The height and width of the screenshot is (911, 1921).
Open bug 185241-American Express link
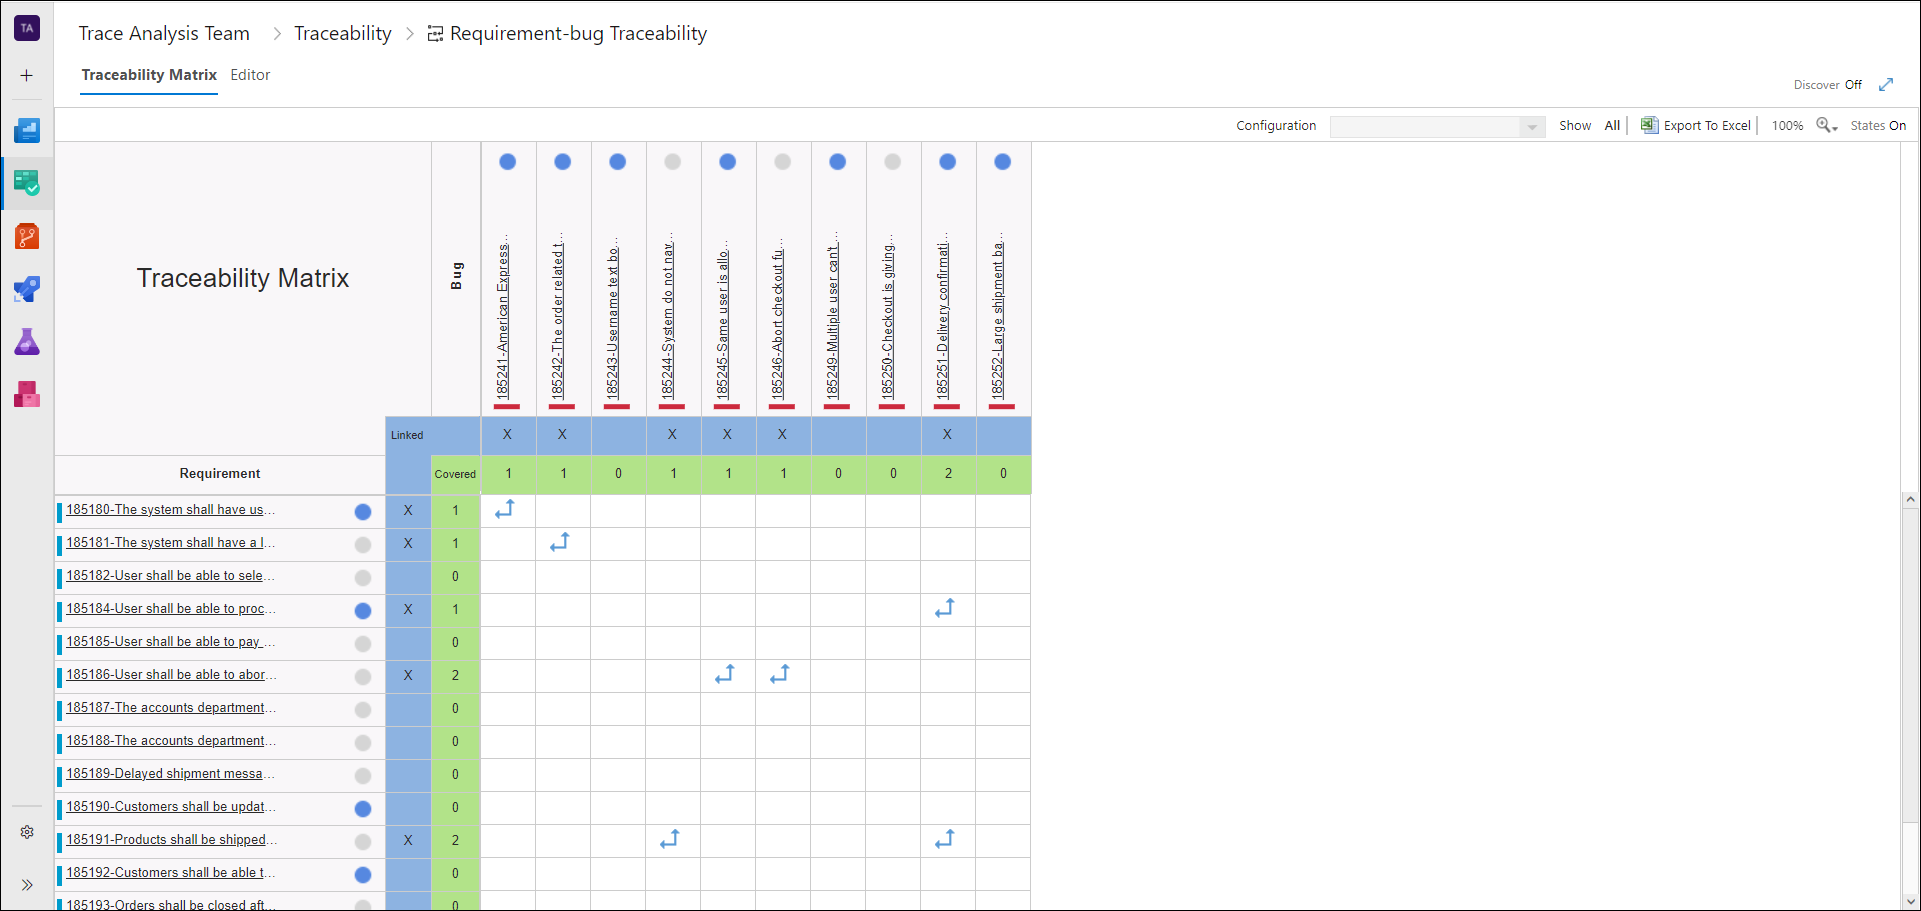[507, 320]
